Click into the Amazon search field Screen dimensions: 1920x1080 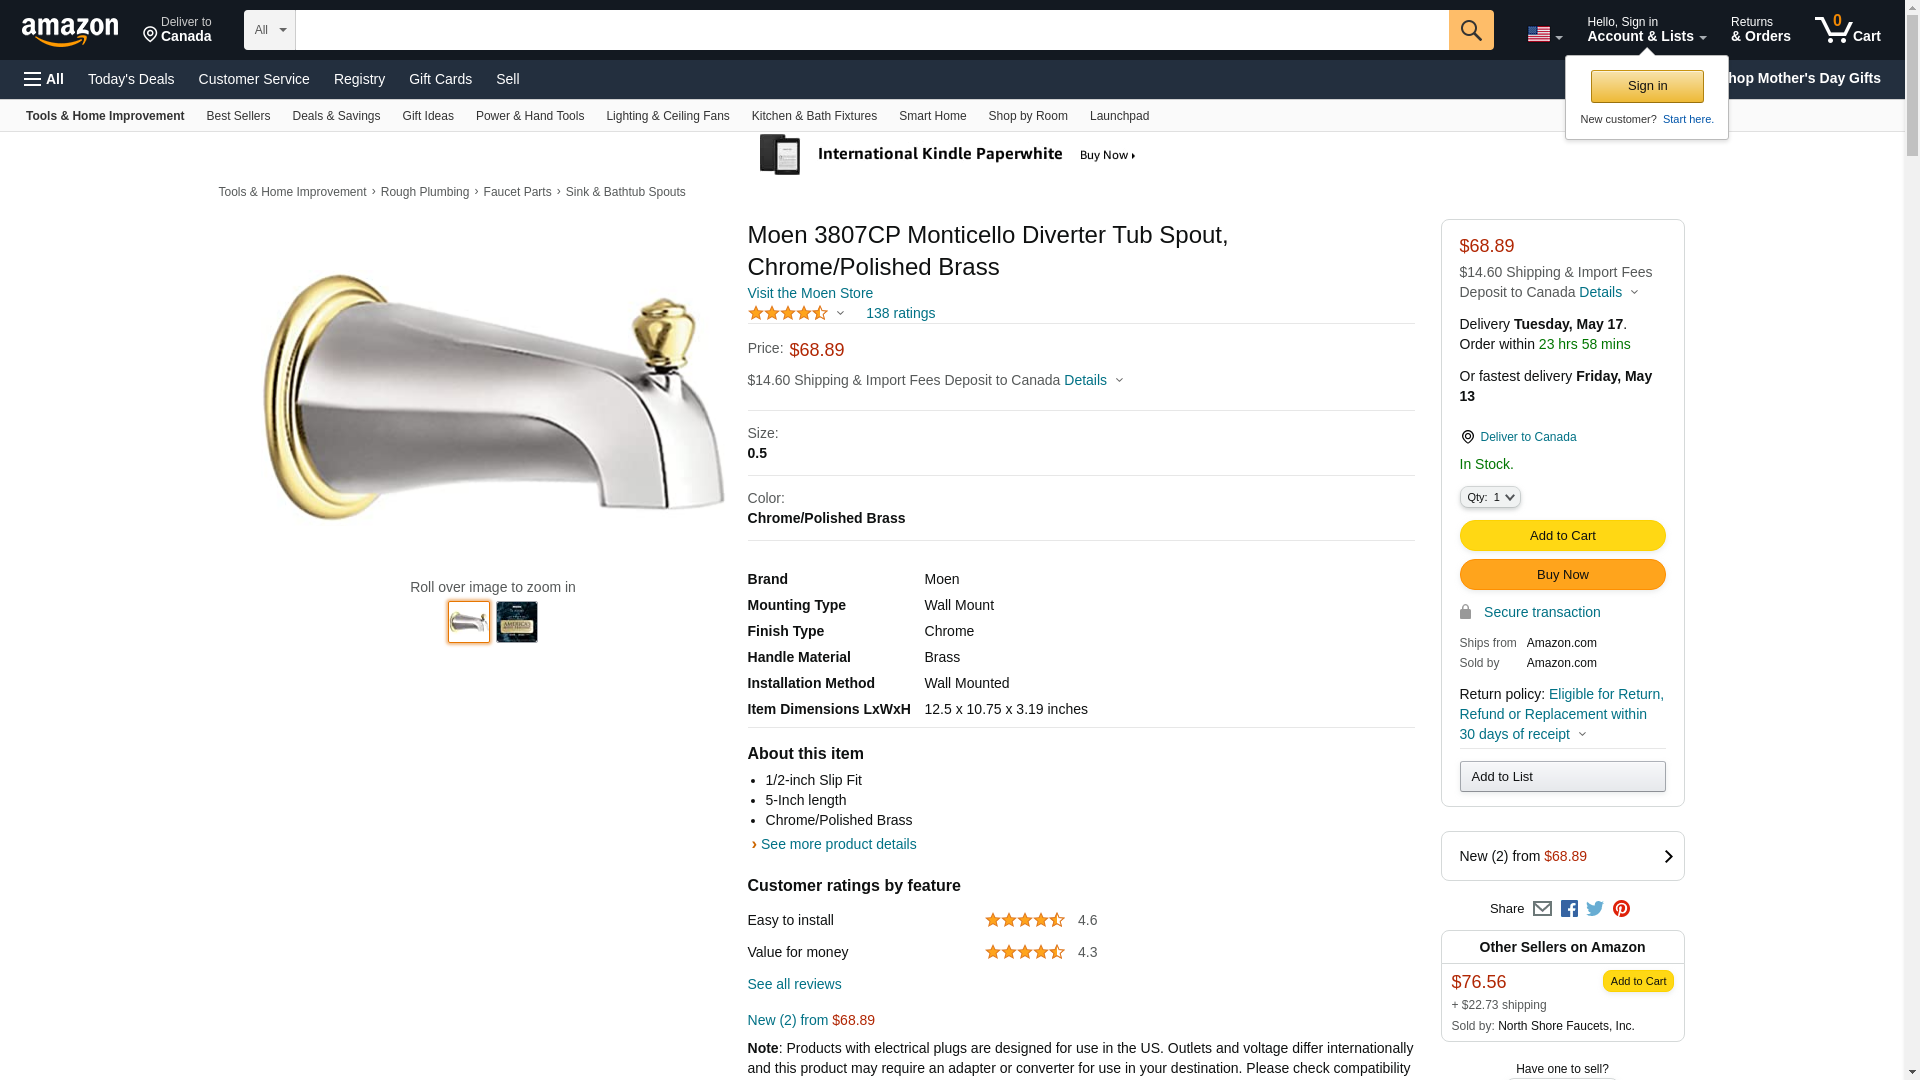click(x=871, y=30)
